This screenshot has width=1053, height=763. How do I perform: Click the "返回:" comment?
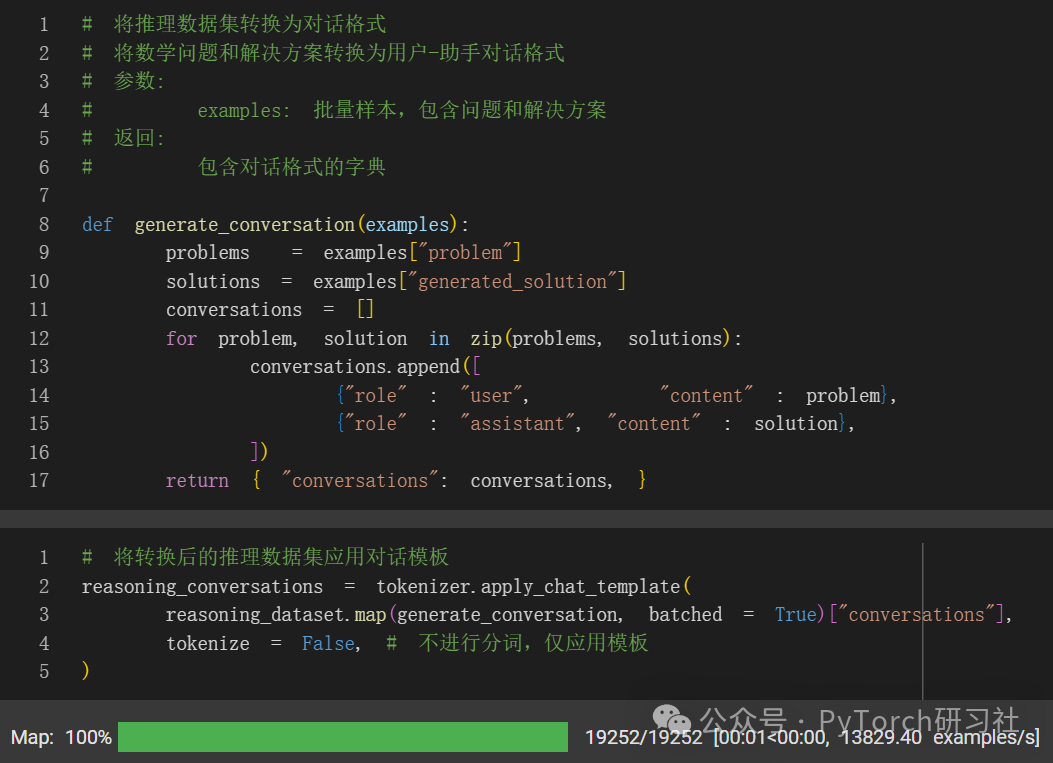139,138
